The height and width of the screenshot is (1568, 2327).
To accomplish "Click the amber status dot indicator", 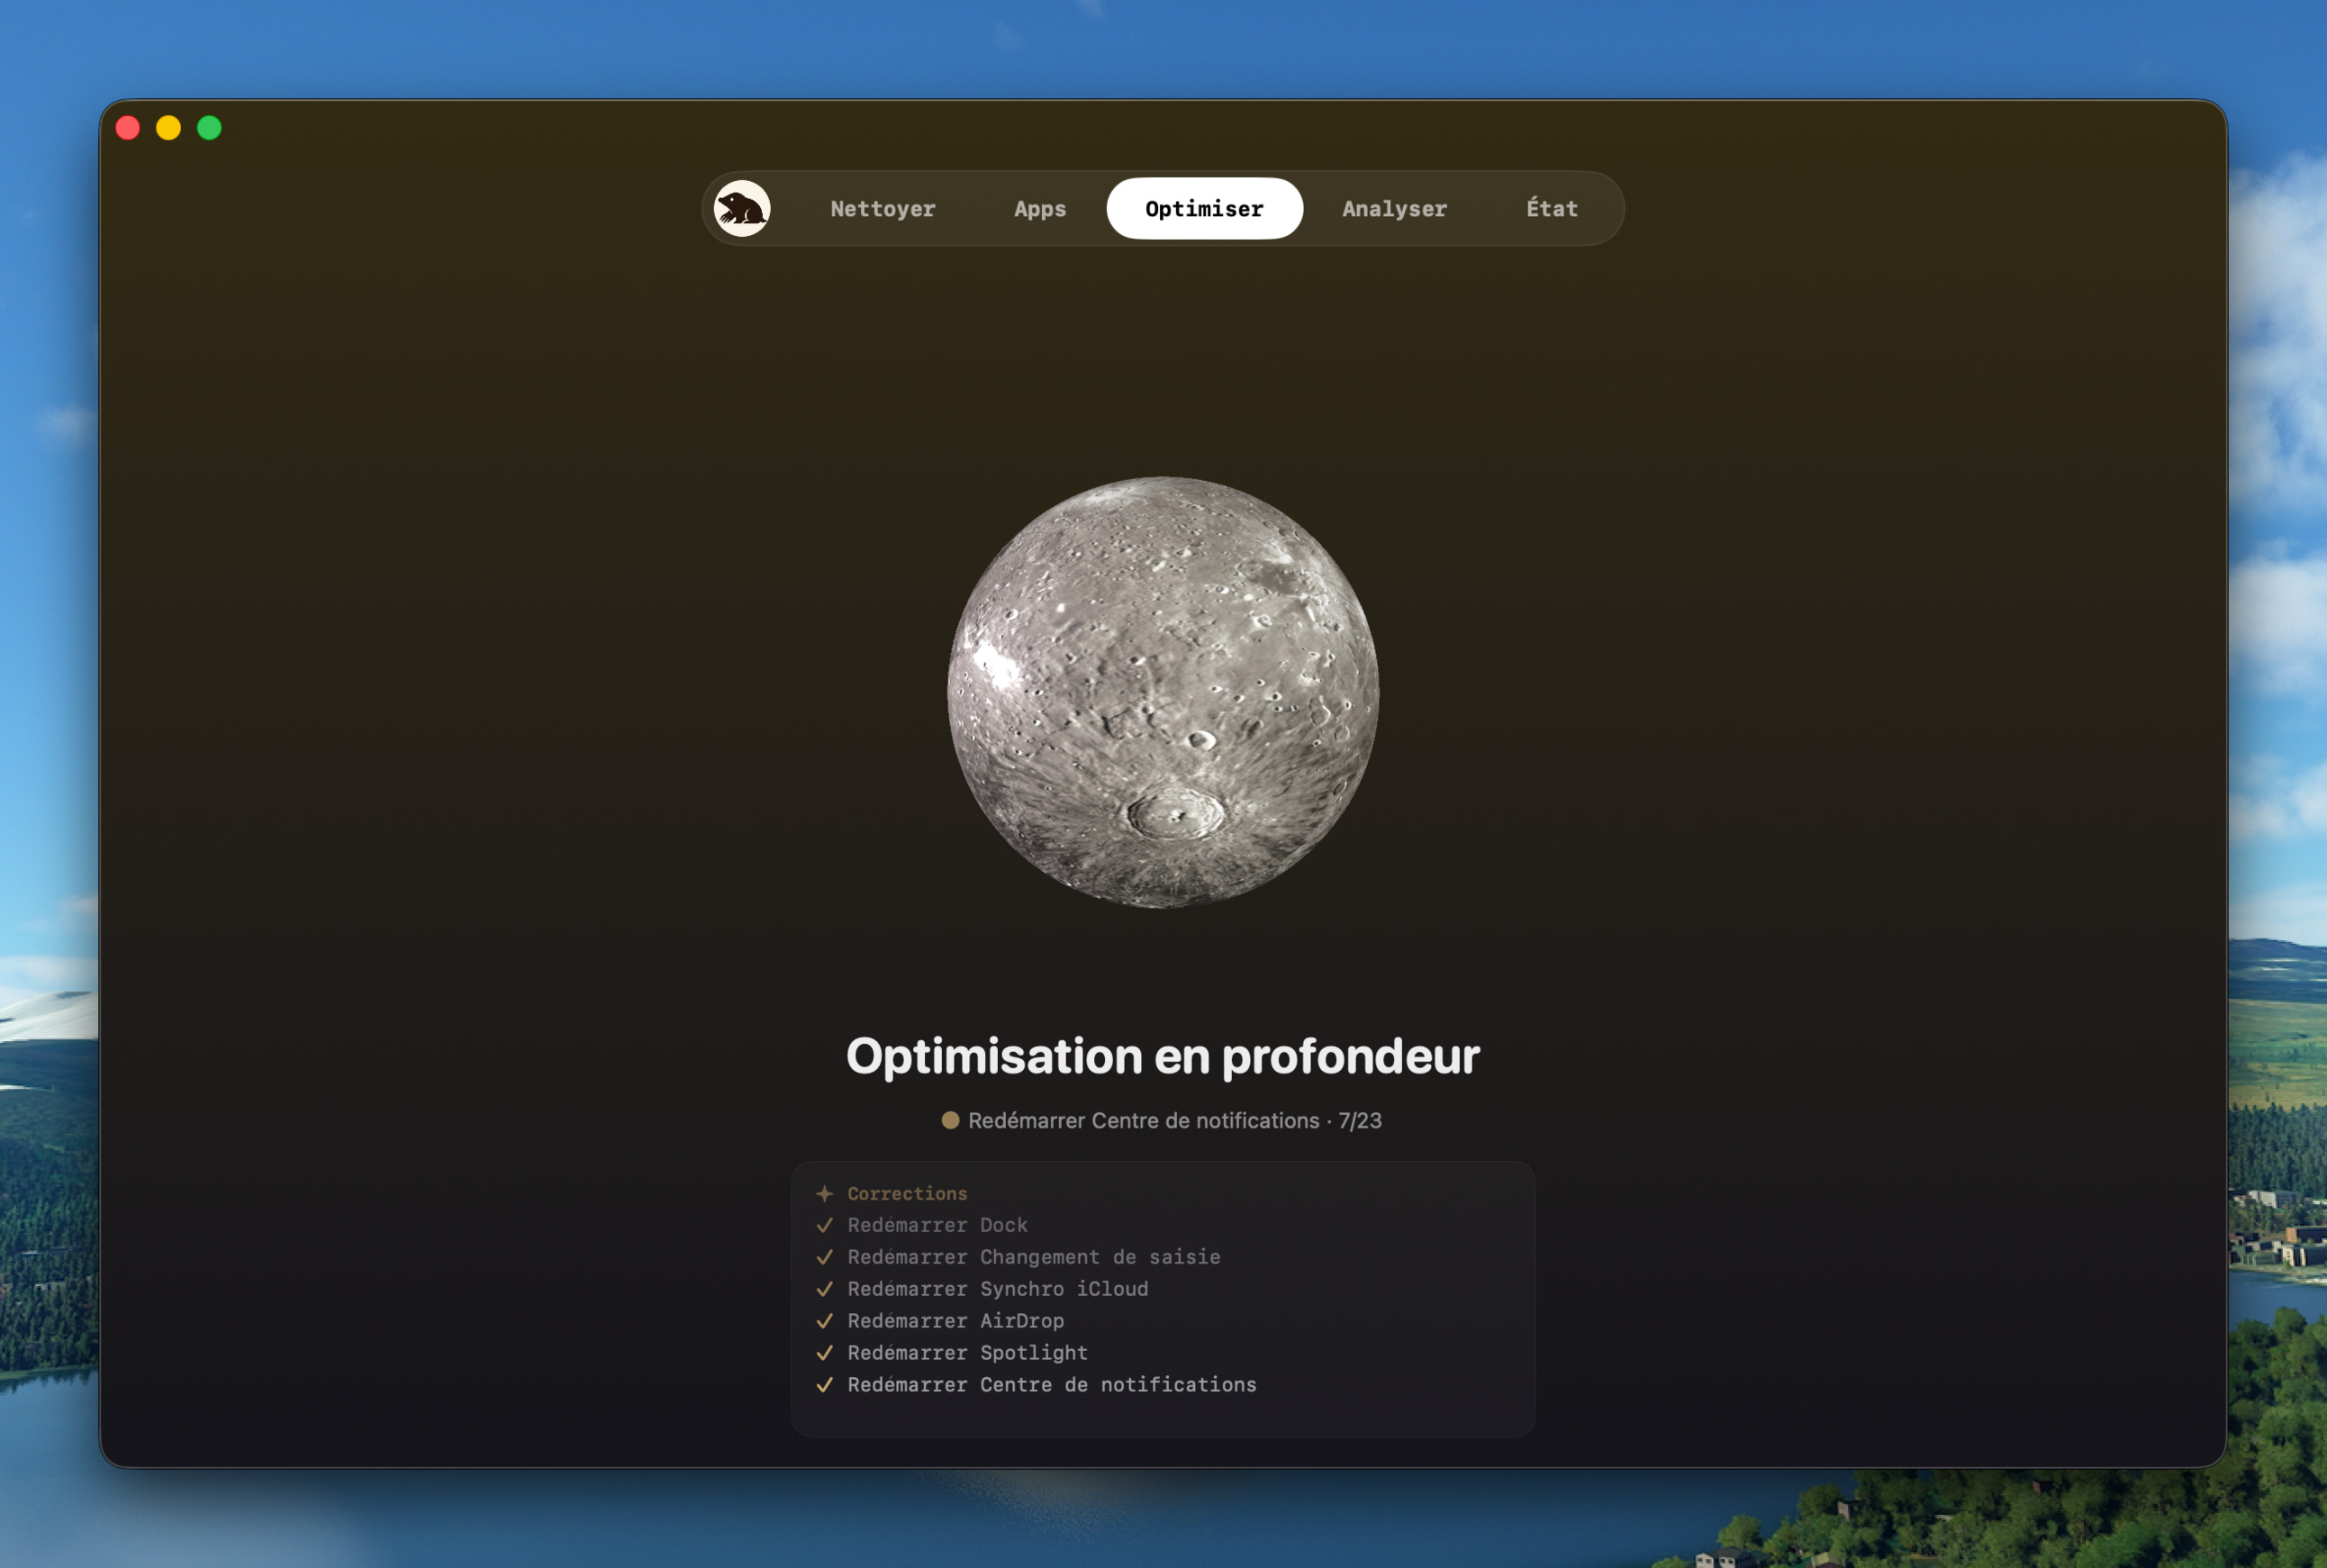I will 950,1120.
